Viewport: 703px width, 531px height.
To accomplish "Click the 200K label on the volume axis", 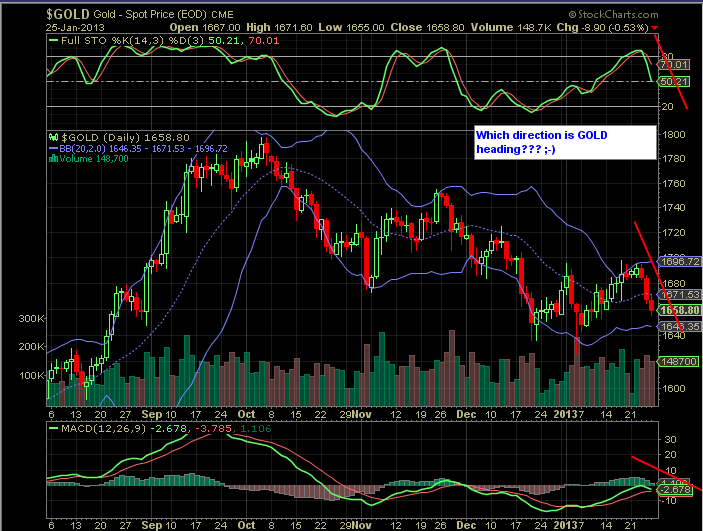I will coord(31,347).
